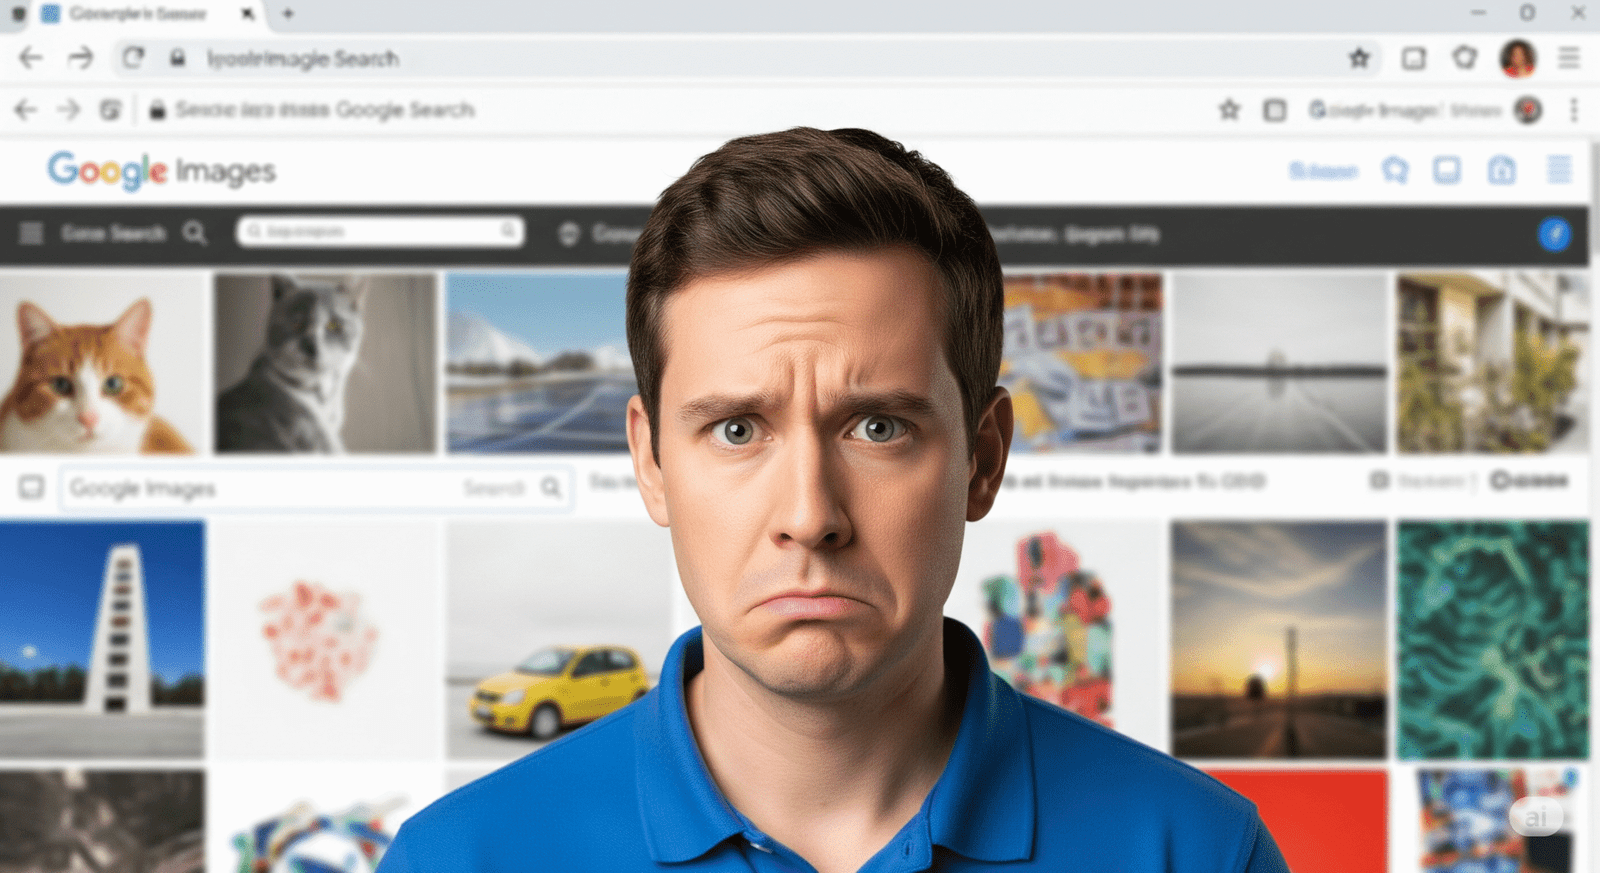Click the back arrow in the second address bar
The height and width of the screenshot is (873, 1600).
26,109
